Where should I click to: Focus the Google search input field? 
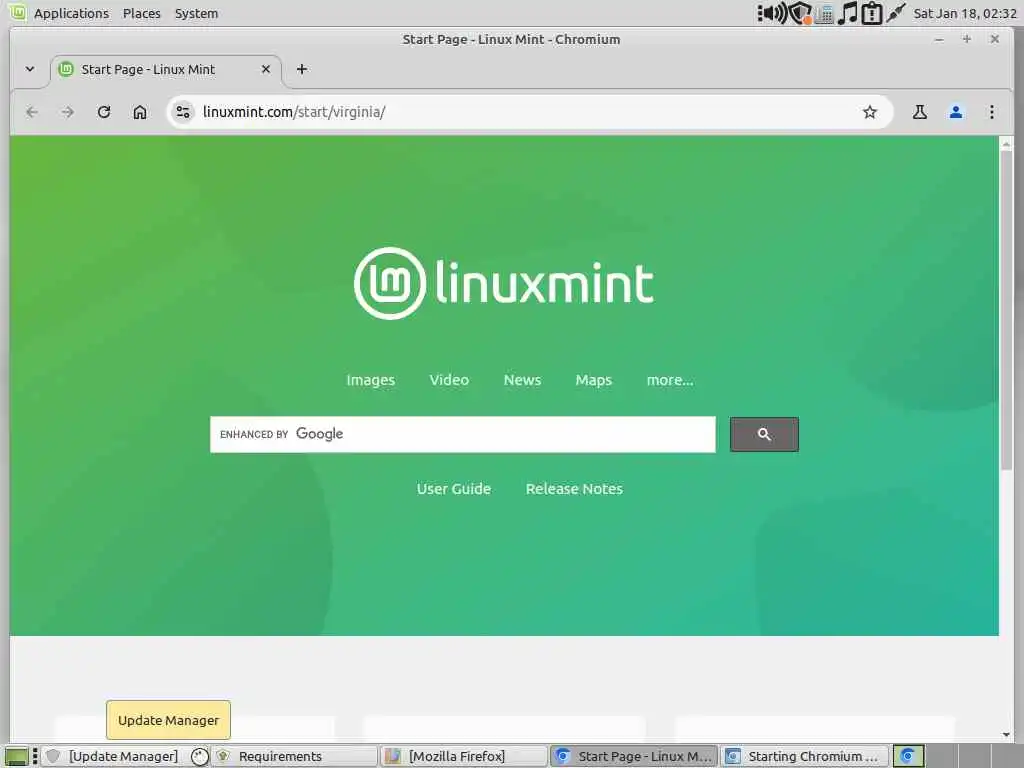(462, 434)
